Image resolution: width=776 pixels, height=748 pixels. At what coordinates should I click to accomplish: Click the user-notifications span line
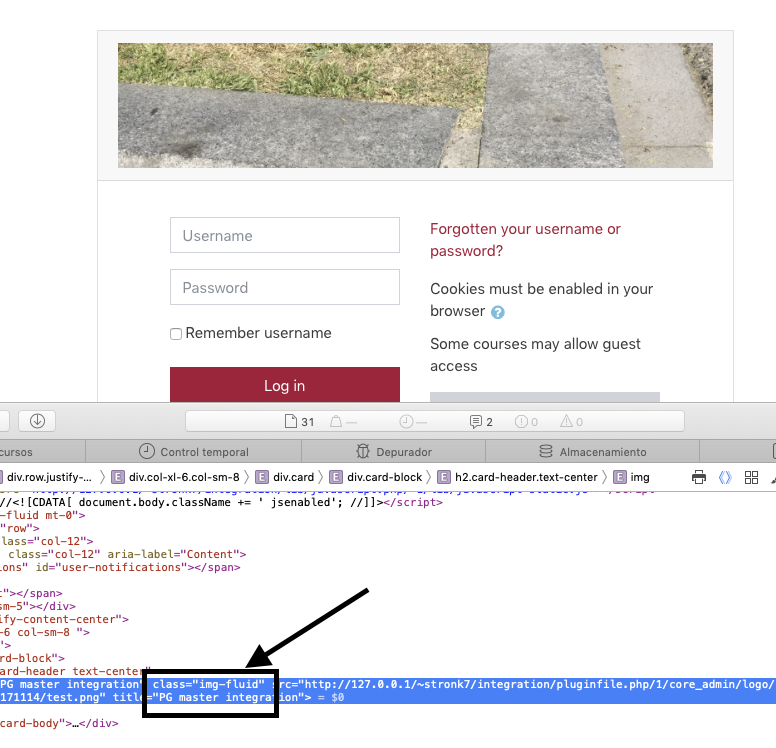pyautogui.click(x=120, y=567)
